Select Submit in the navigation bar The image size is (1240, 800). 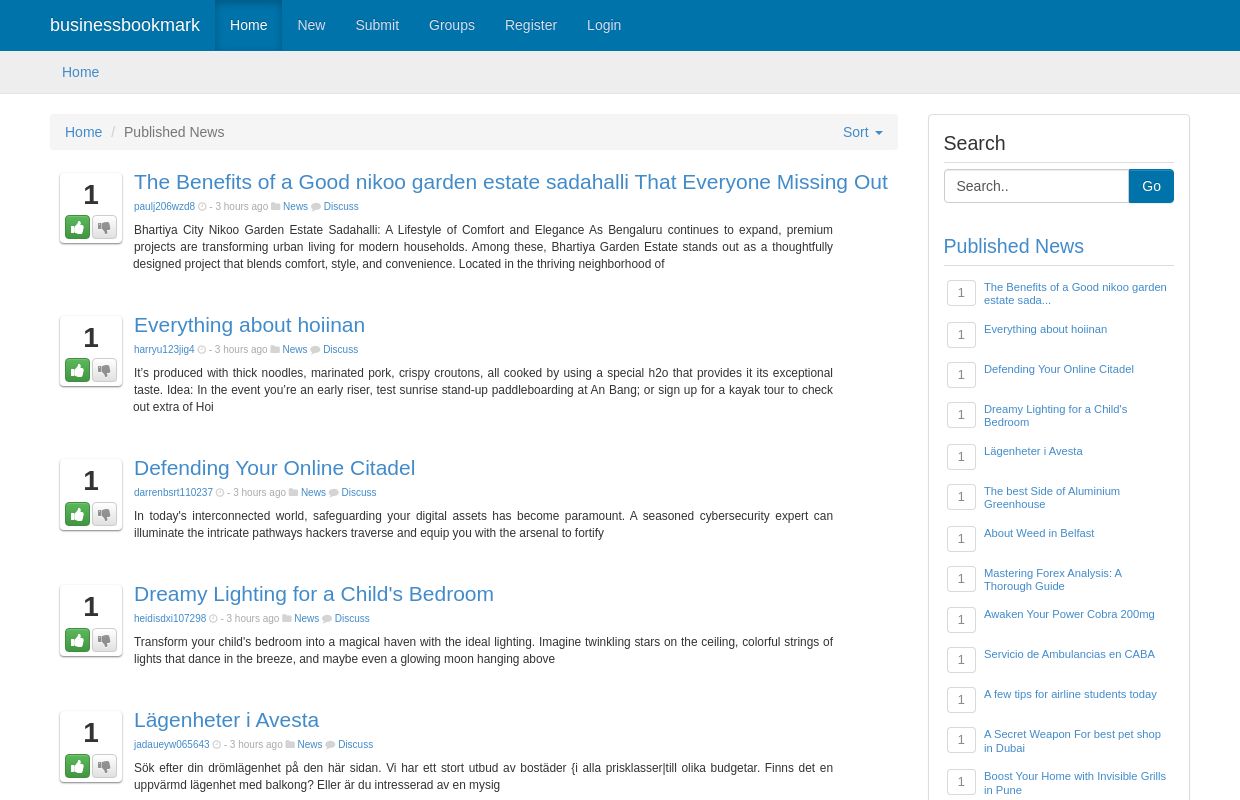[377, 25]
